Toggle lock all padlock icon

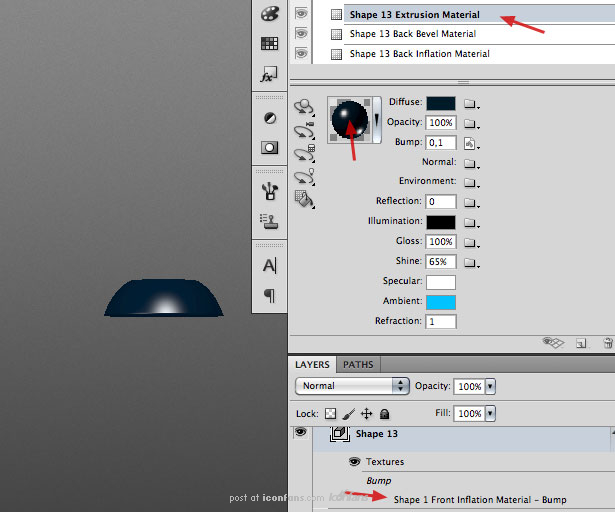(x=385, y=414)
